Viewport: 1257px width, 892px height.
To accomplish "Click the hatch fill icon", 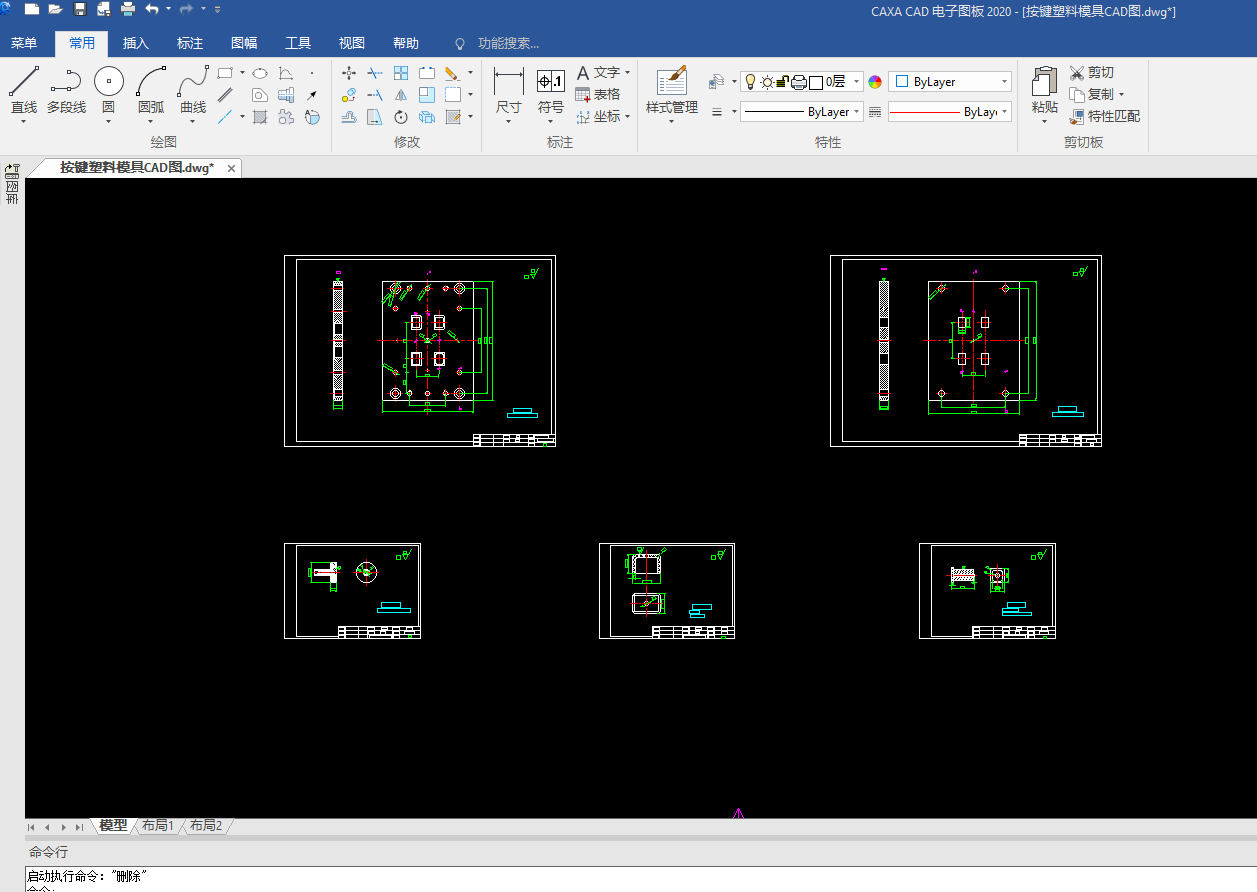I will (260, 117).
